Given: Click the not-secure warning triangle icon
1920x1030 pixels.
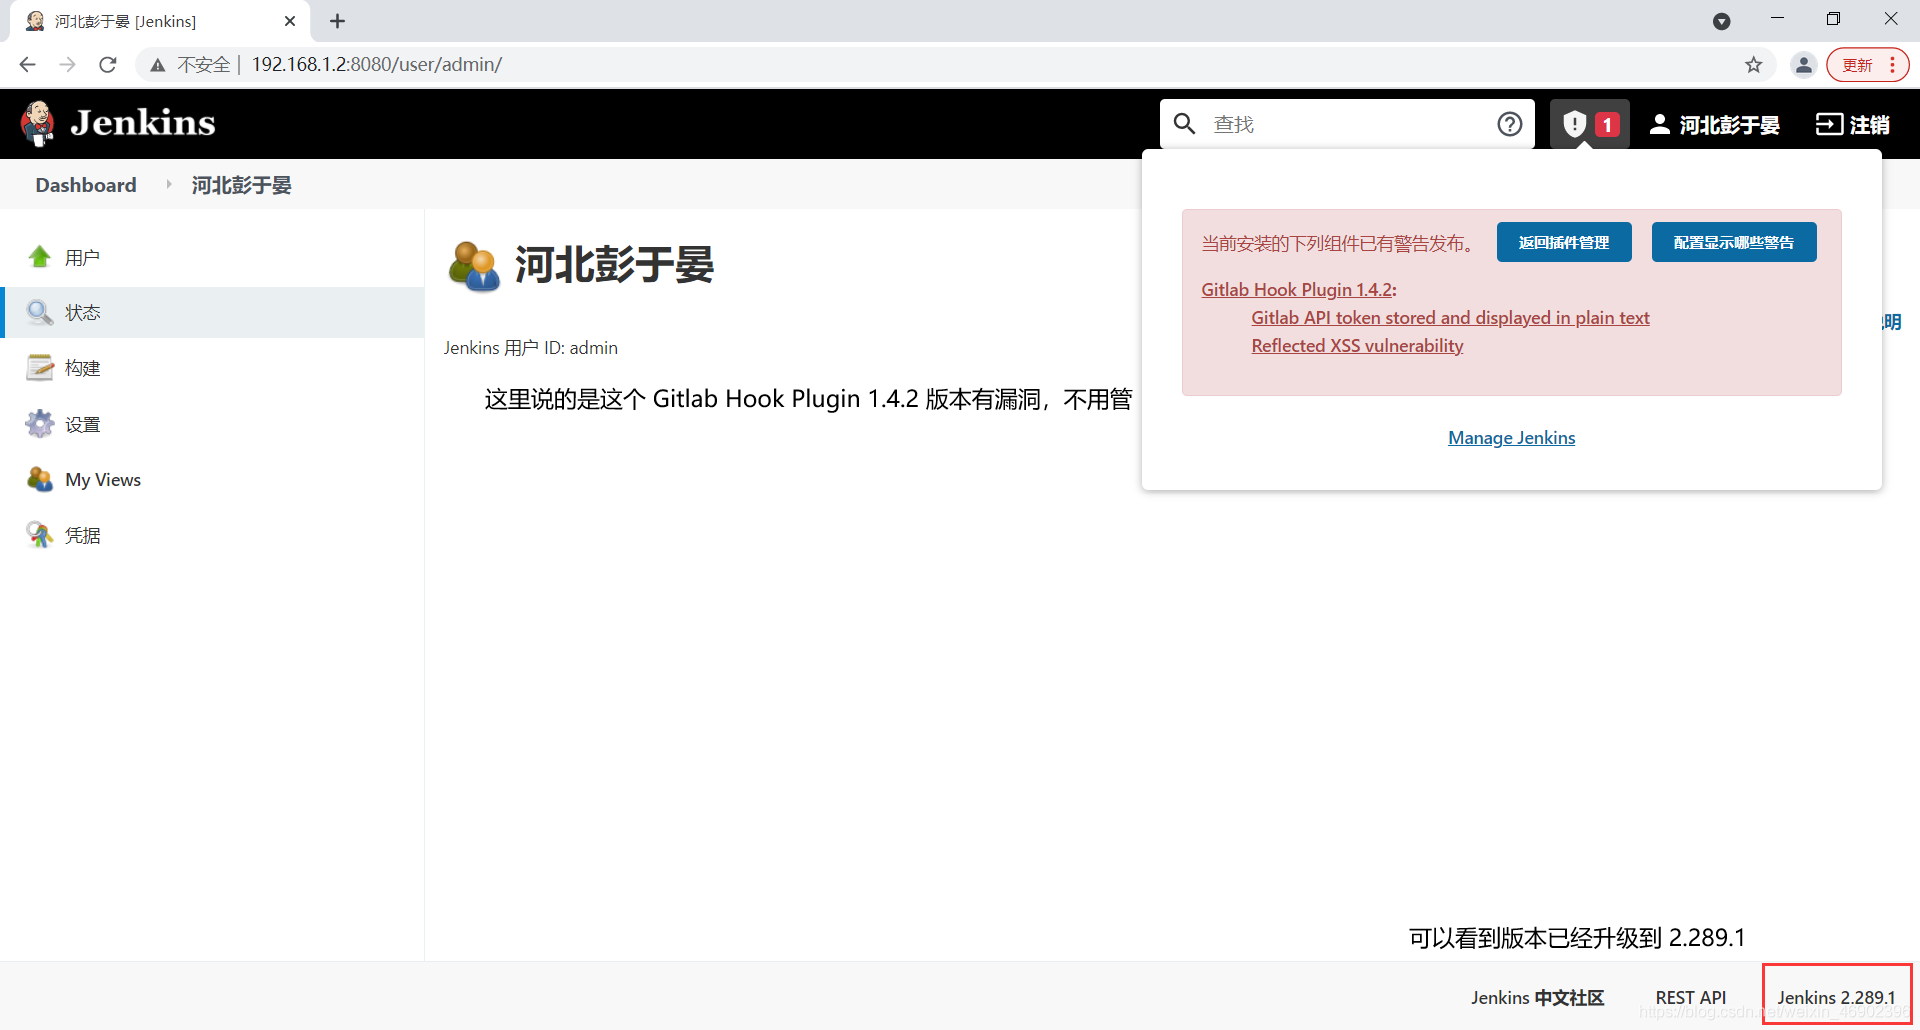Looking at the screenshot, I should pyautogui.click(x=157, y=65).
